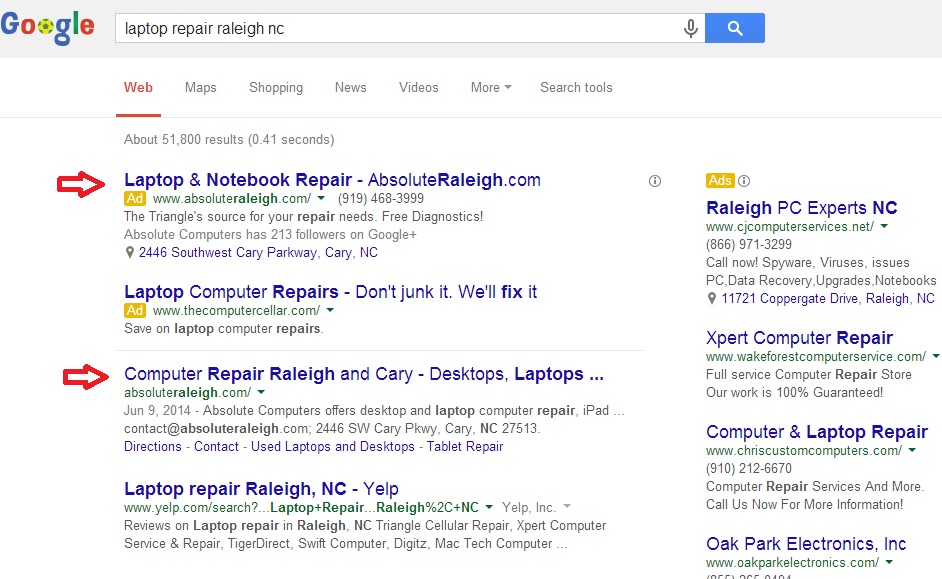
Task: Click the 2446 Southwest Cary Parkway address link
Action: click(x=258, y=252)
